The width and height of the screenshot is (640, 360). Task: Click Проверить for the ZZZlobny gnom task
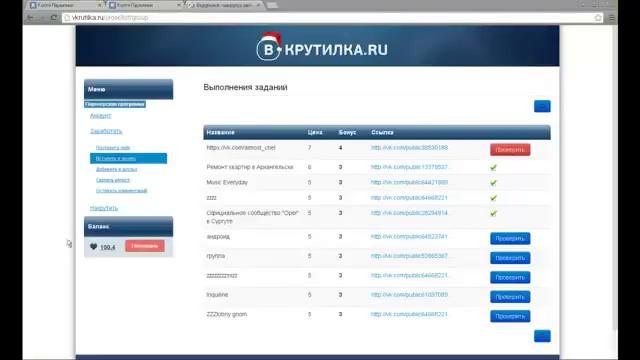coord(510,316)
